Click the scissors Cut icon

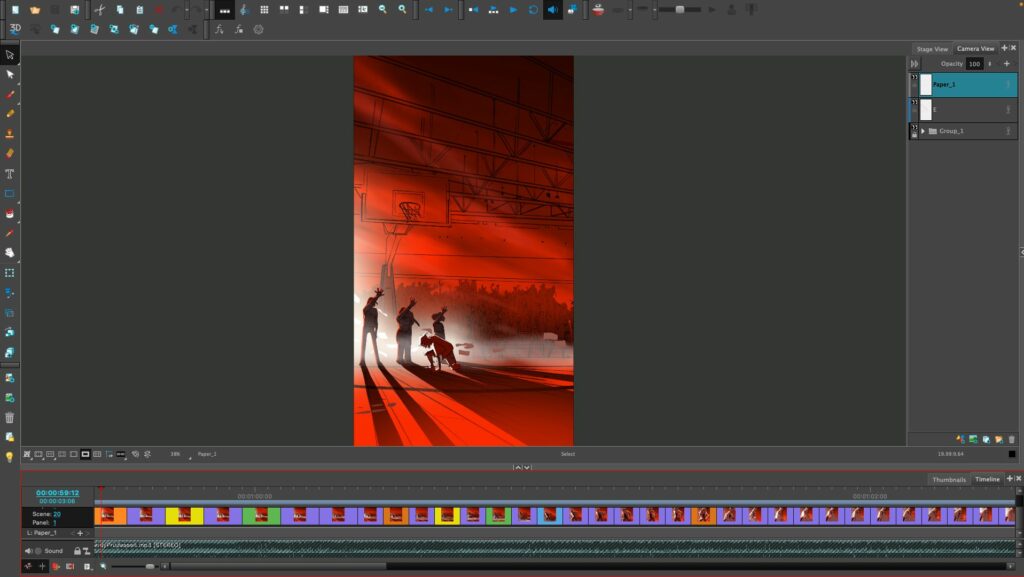point(99,10)
